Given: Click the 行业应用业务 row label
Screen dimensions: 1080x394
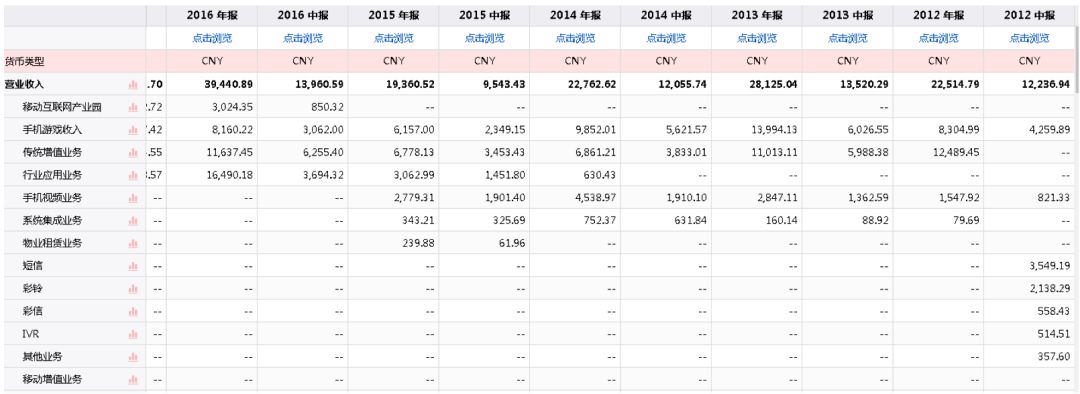Looking at the screenshot, I should tap(52, 176).
